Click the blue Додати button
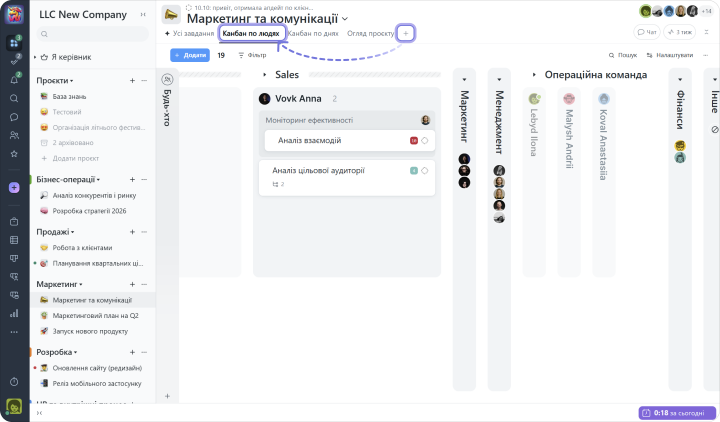The height and width of the screenshot is (422, 720). (x=190, y=55)
